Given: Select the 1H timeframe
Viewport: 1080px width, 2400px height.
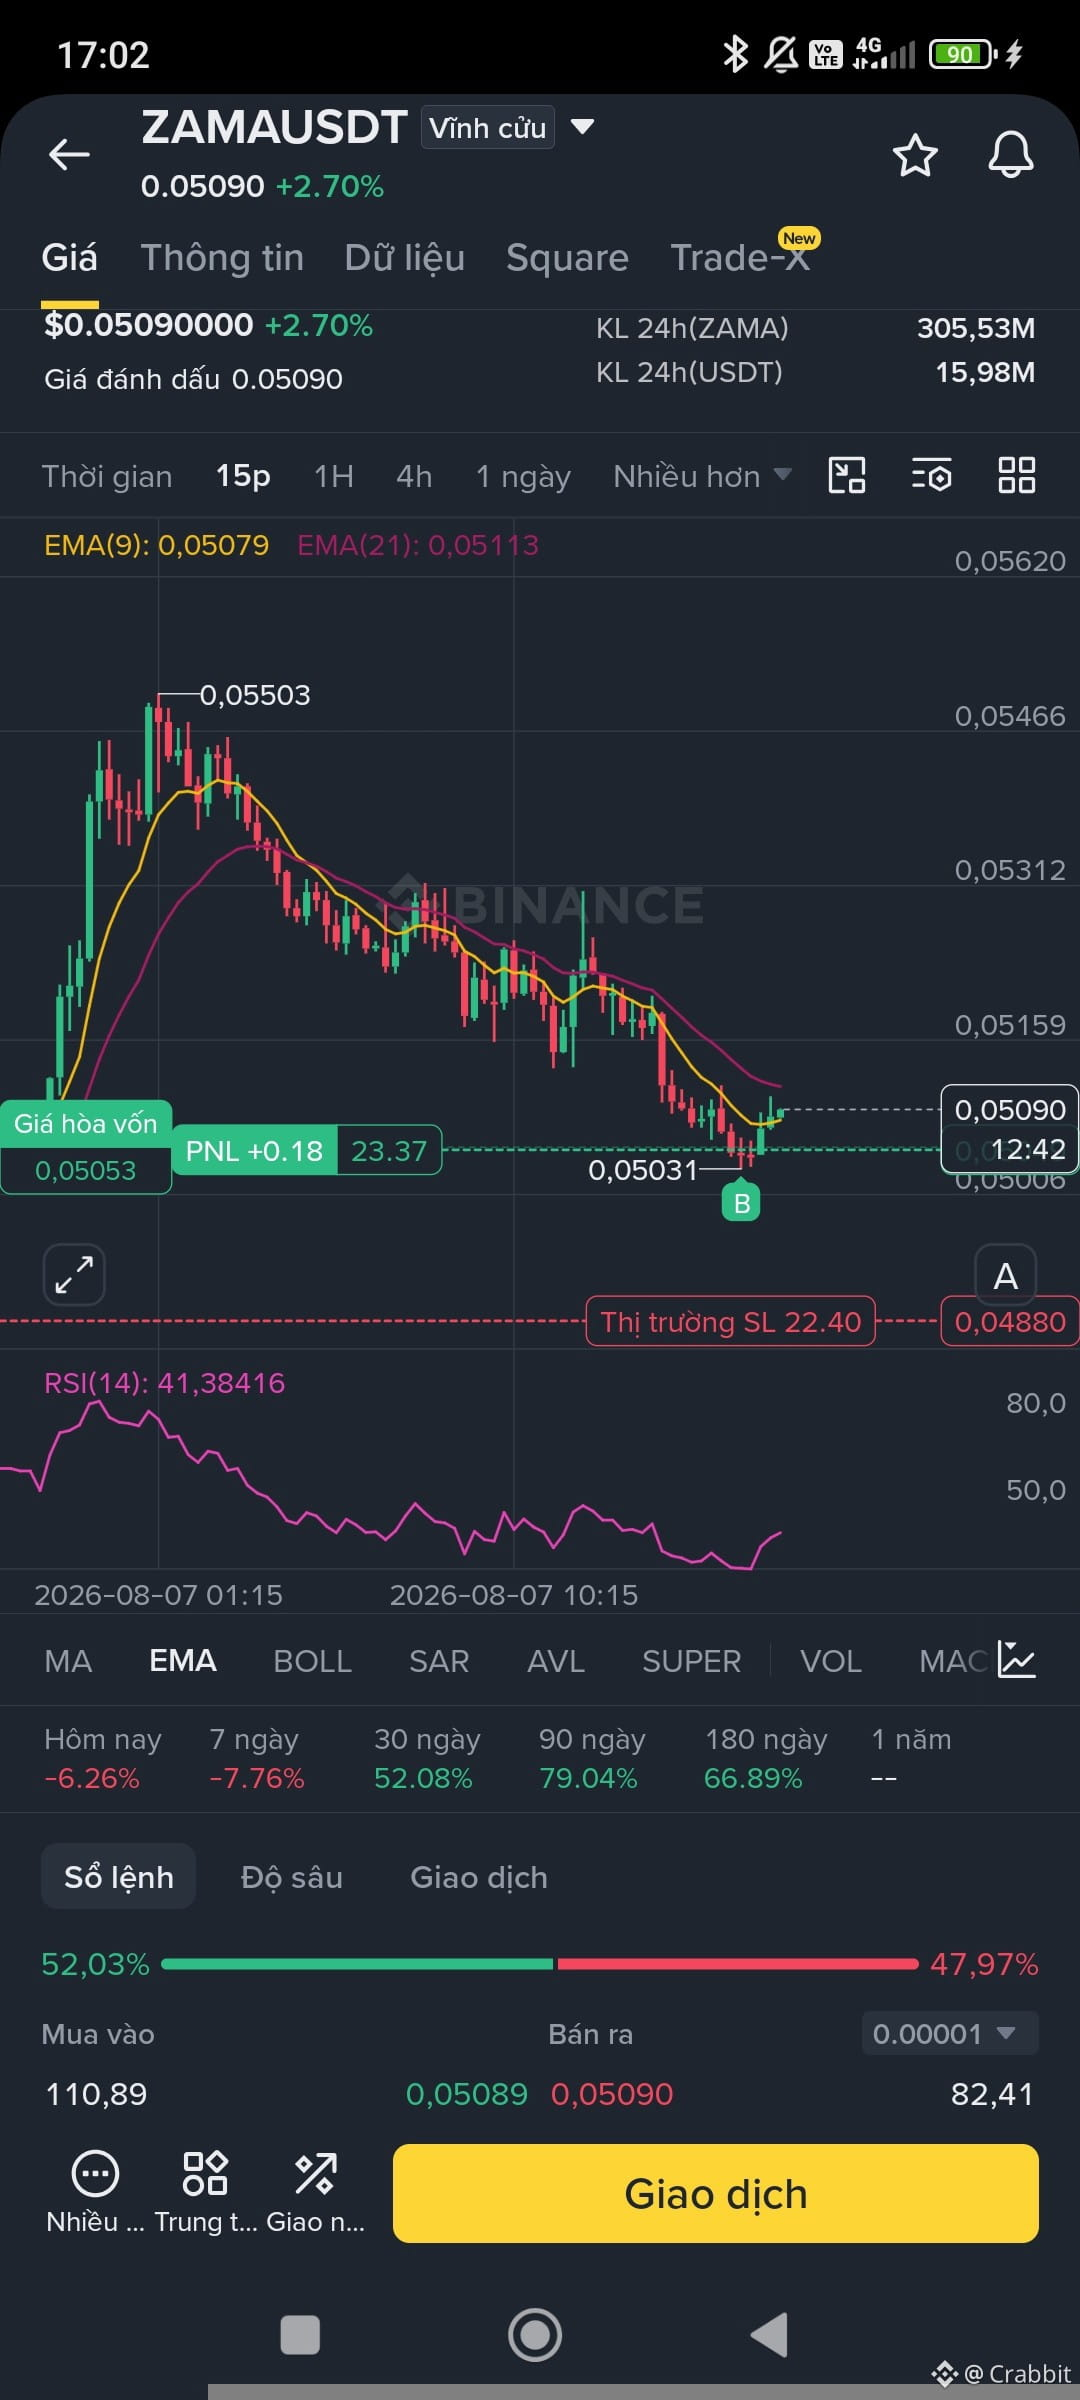Looking at the screenshot, I should 334,476.
